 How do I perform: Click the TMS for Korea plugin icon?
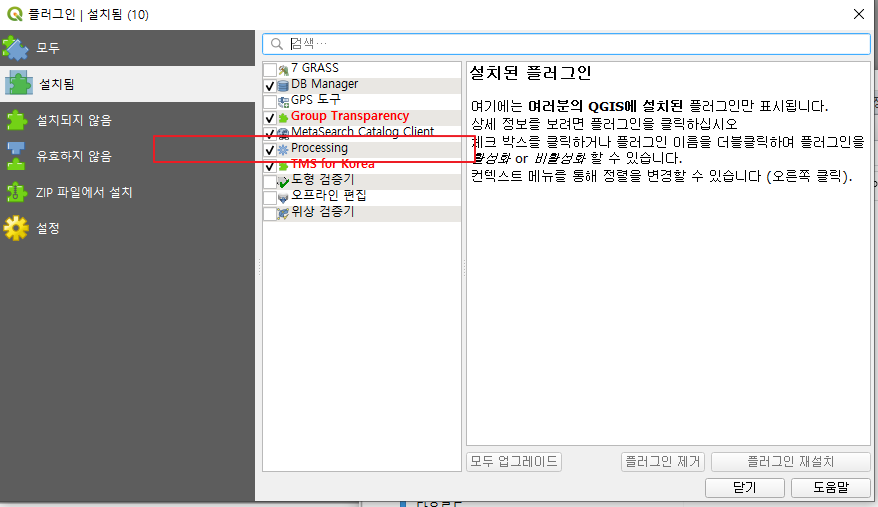[283, 166]
